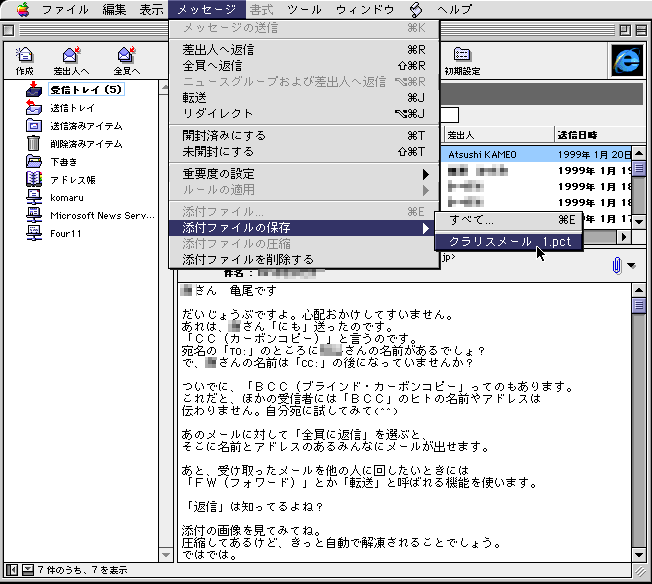The height and width of the screenshot is (584, 652).
Task: Select the Microsoft News Server entry
Action: [x=103, y=216]
